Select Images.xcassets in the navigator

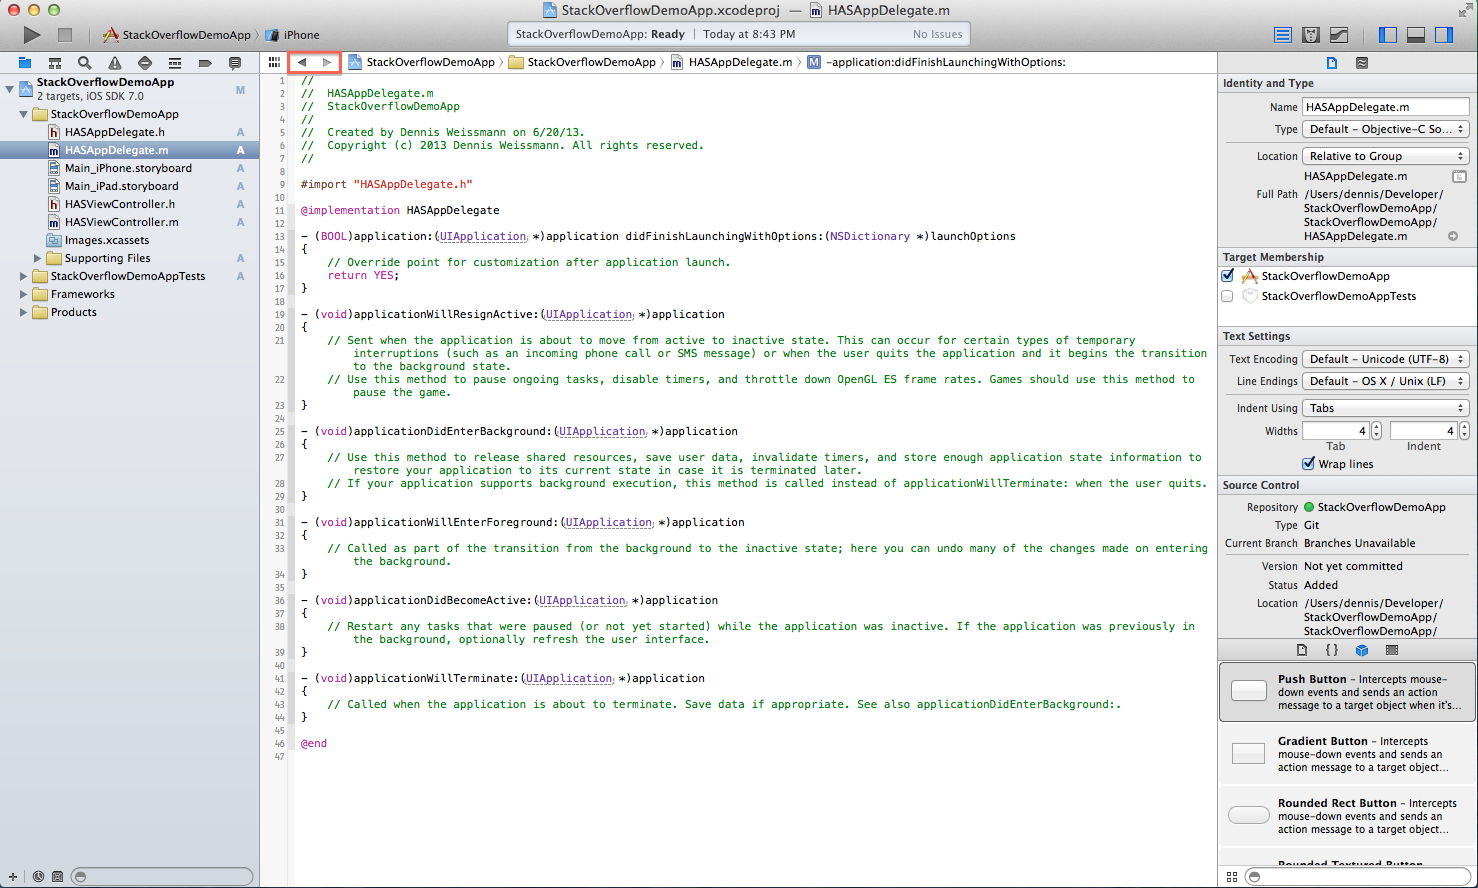tap(129, 240)
